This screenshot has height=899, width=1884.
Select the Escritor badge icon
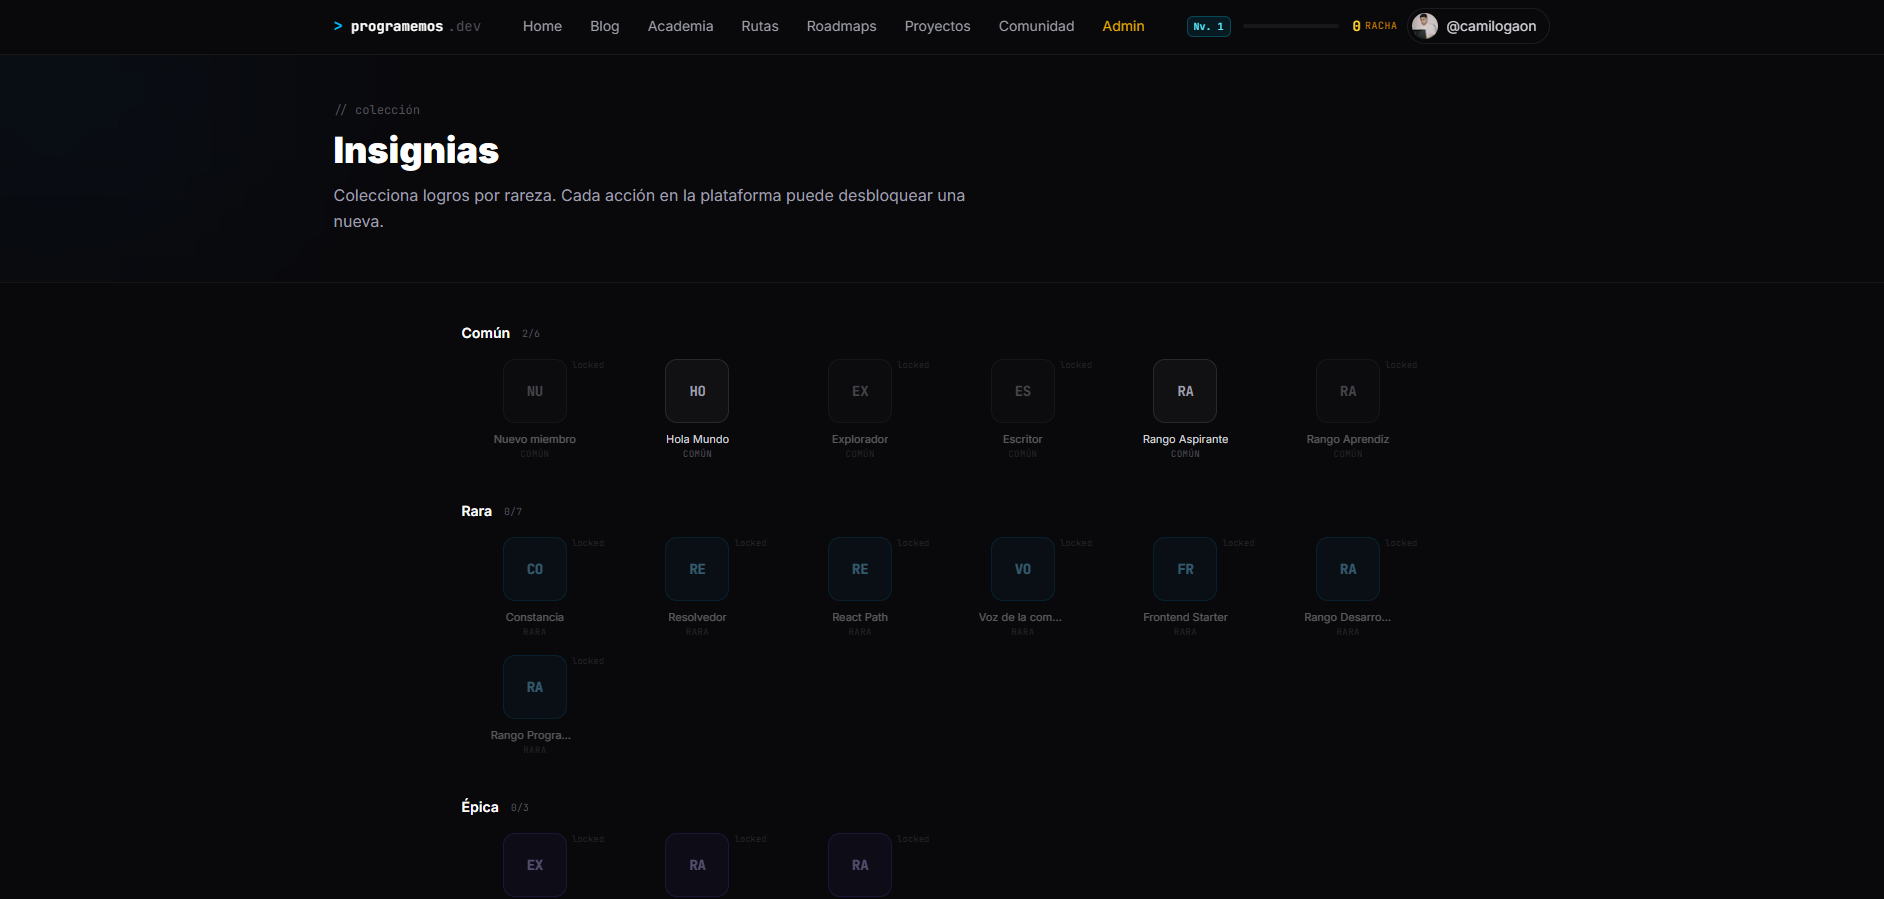[1023, 391]
